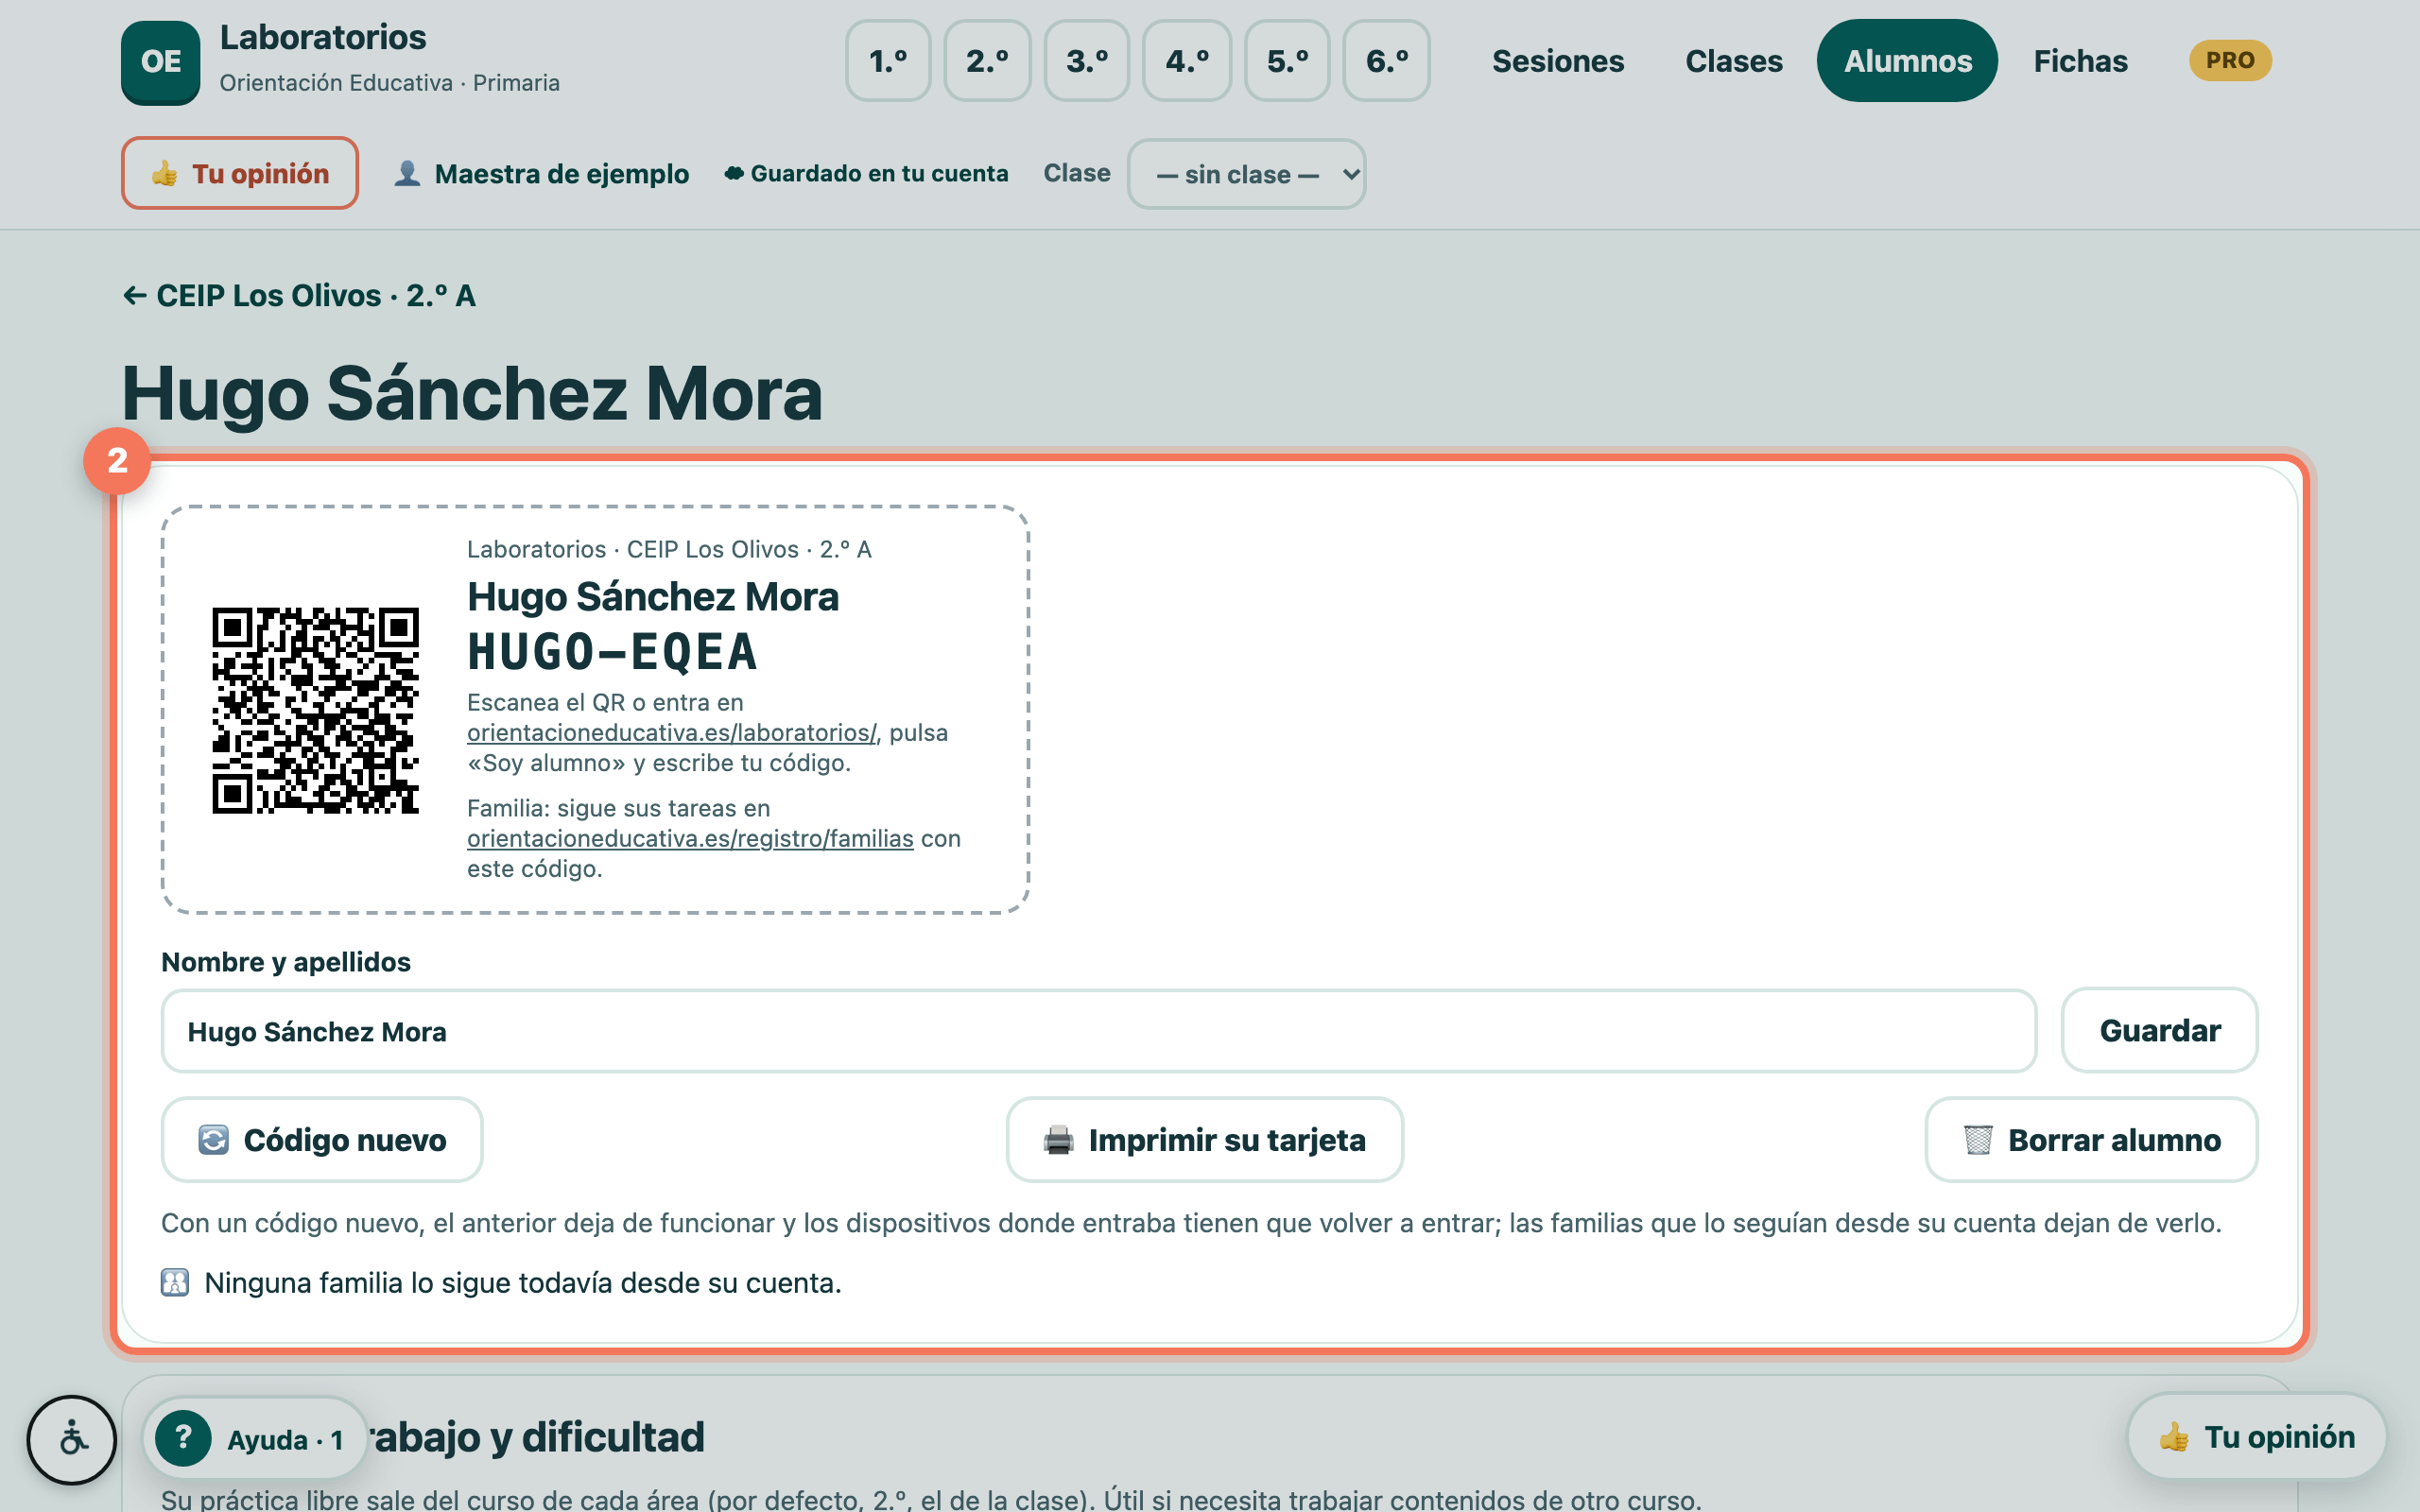The width and height of the screenshot is (2420, 1512).
Task: Open Maestra de ejemplo account
Action: [541, 174]
